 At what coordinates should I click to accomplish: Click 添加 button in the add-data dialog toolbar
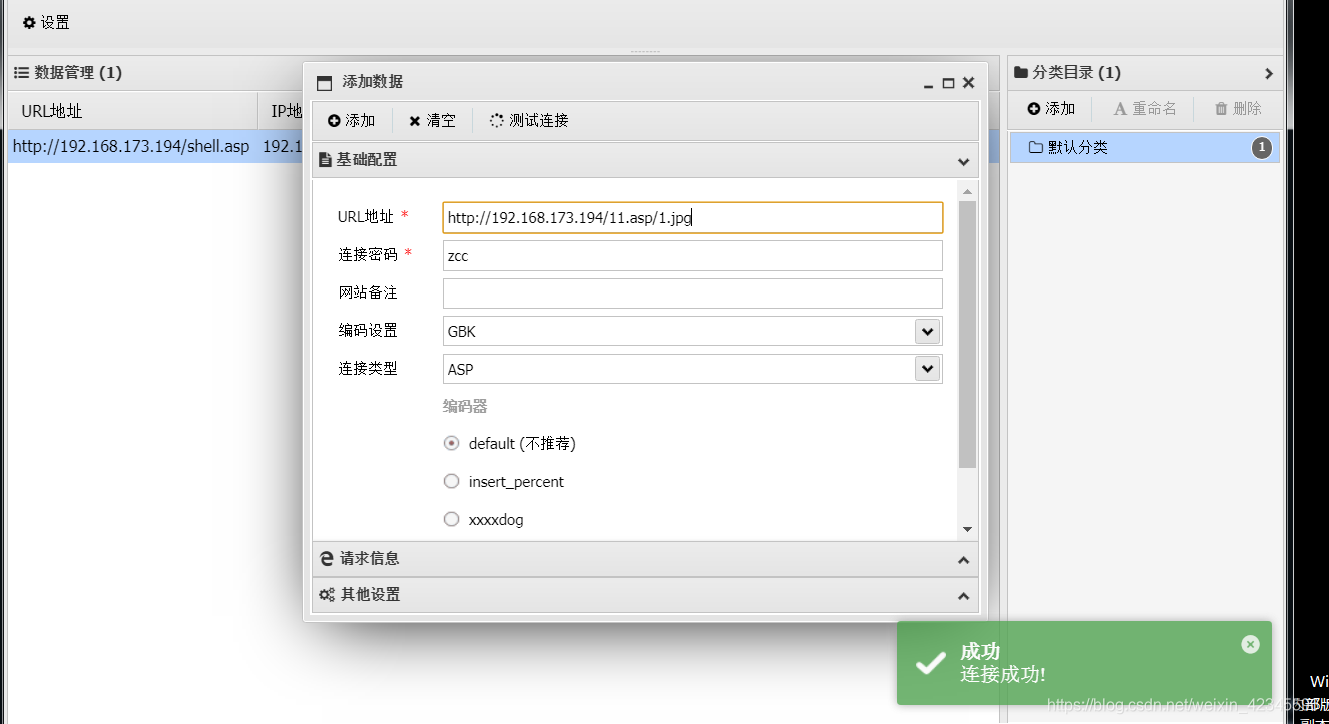click(351, 120)
